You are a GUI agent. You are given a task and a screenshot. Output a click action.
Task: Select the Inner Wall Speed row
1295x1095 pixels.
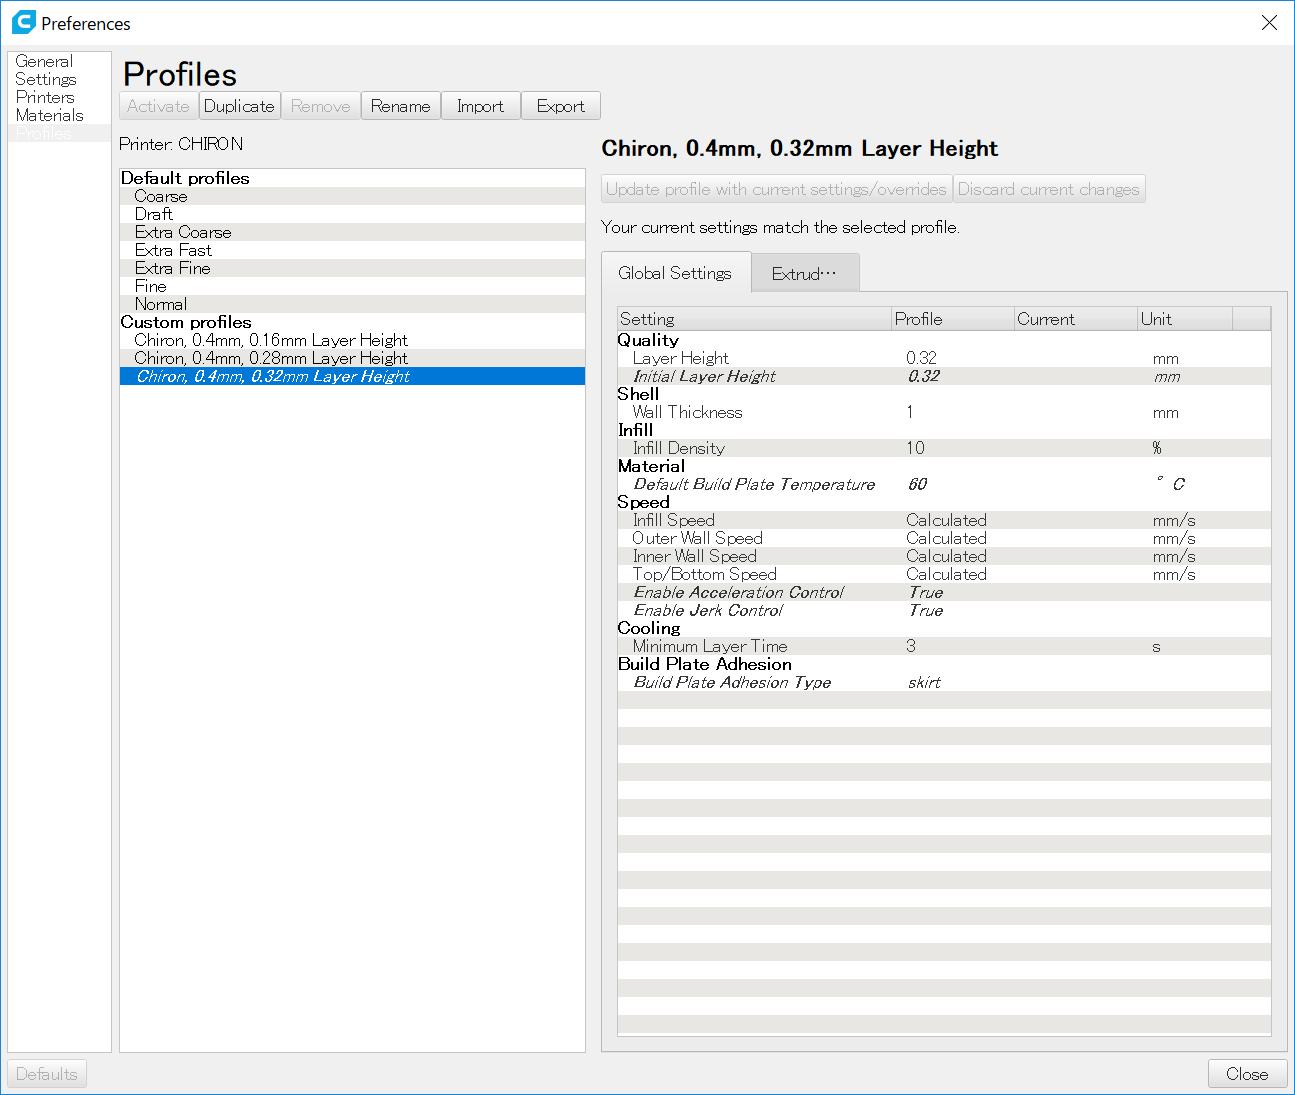click(944, 556)
